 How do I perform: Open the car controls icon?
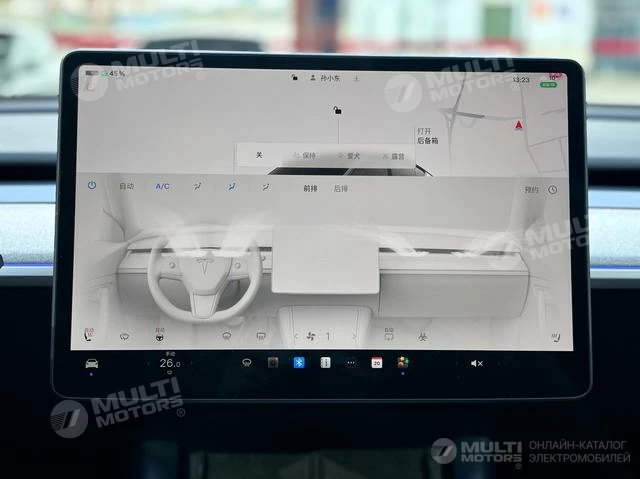point(92,363)
